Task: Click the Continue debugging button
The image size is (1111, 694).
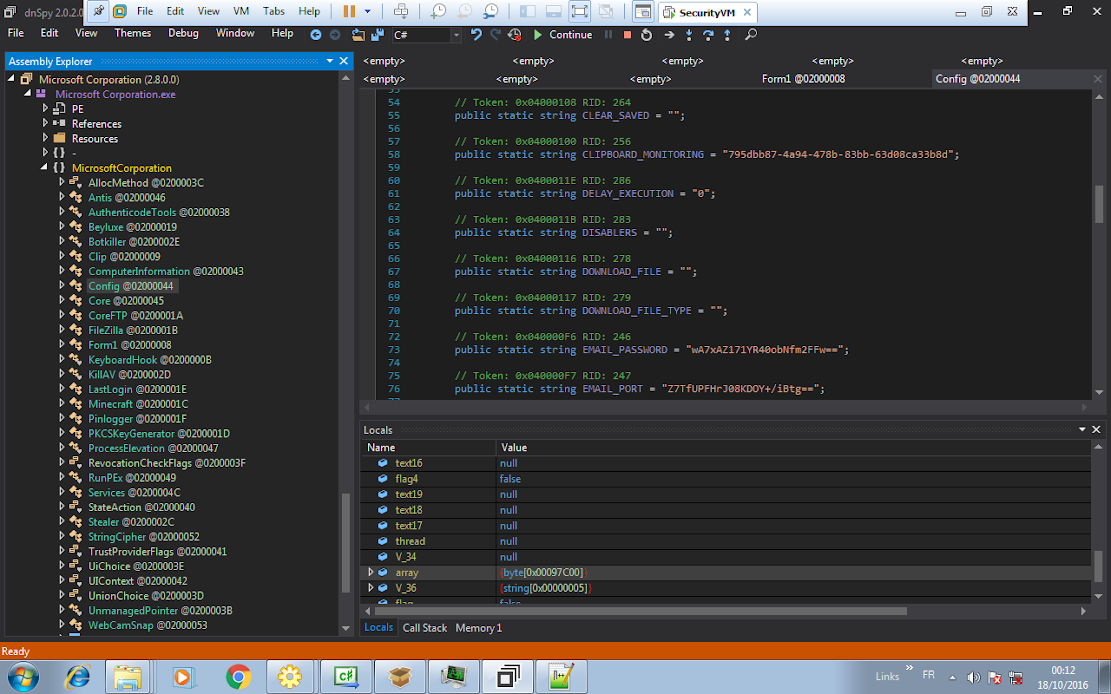Action: click(x=562, y=34)
